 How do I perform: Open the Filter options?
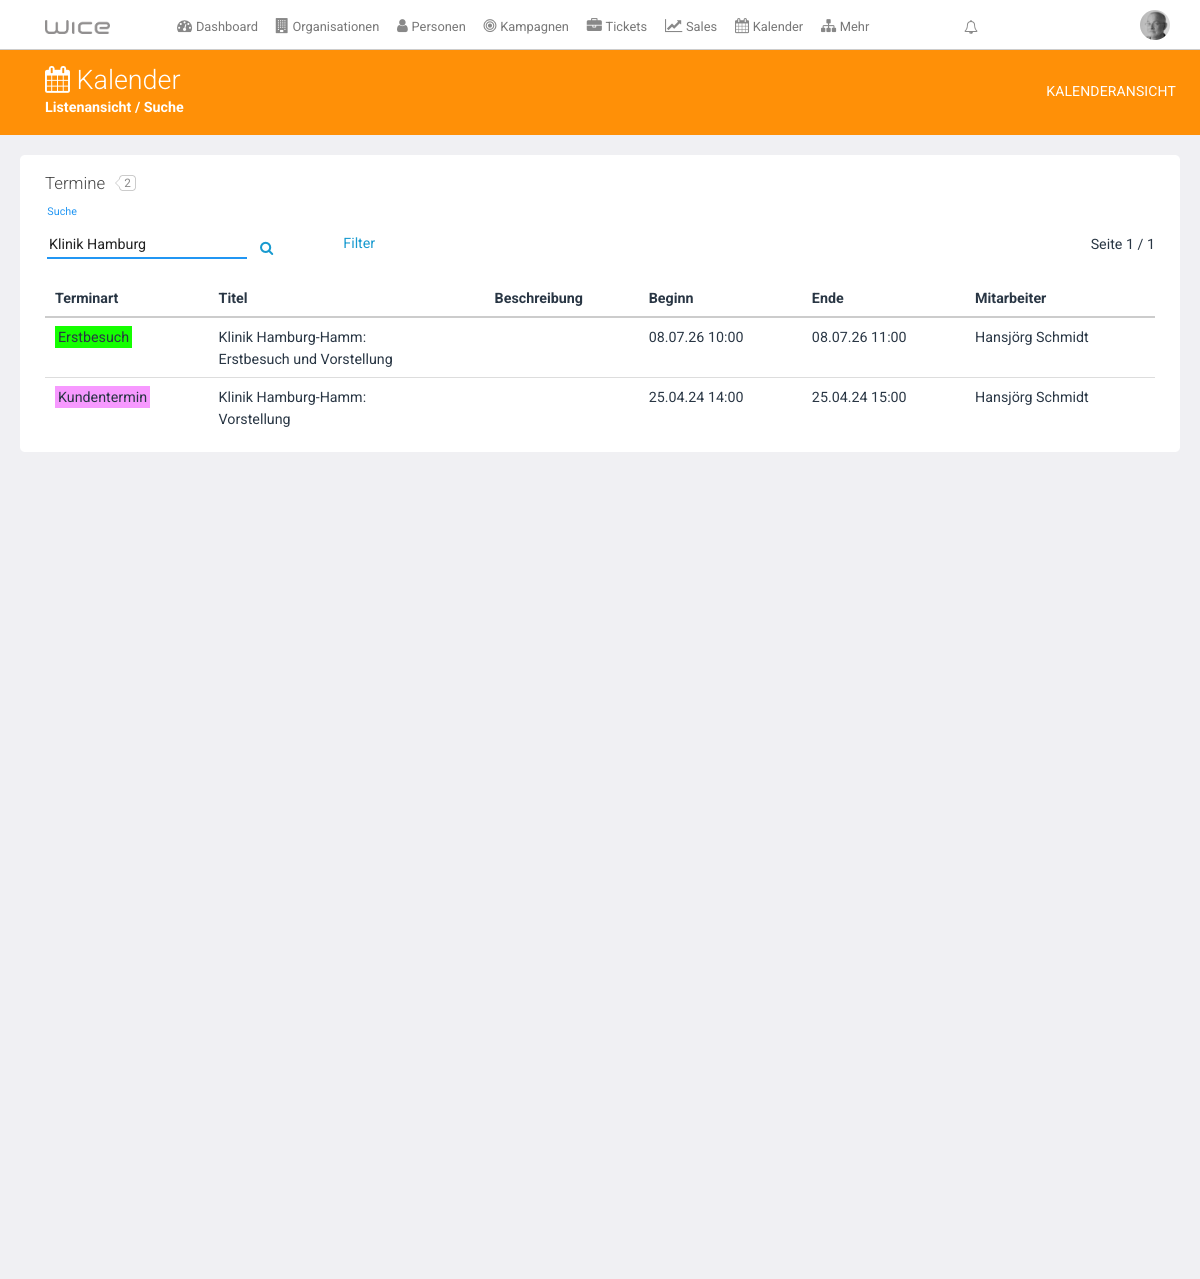click(x=359, y=243)
